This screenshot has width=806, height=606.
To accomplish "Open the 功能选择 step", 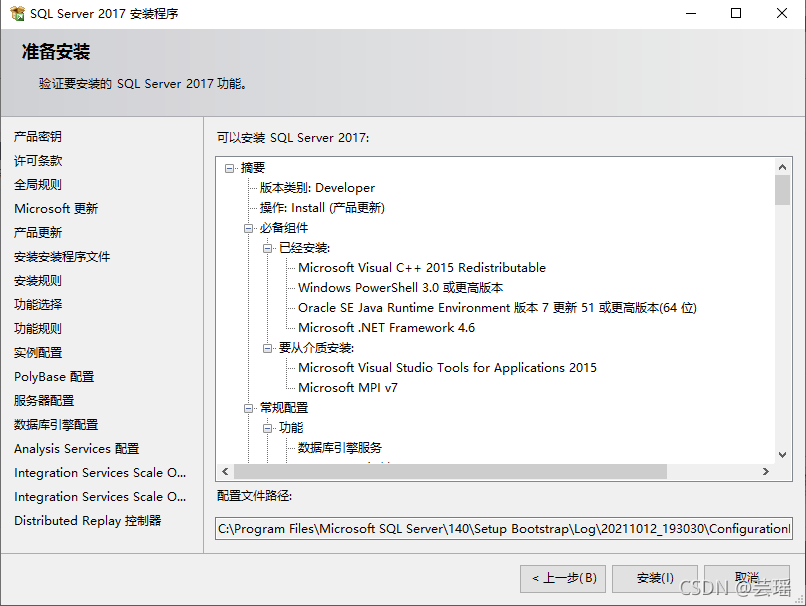I will (x=38, y=305).
